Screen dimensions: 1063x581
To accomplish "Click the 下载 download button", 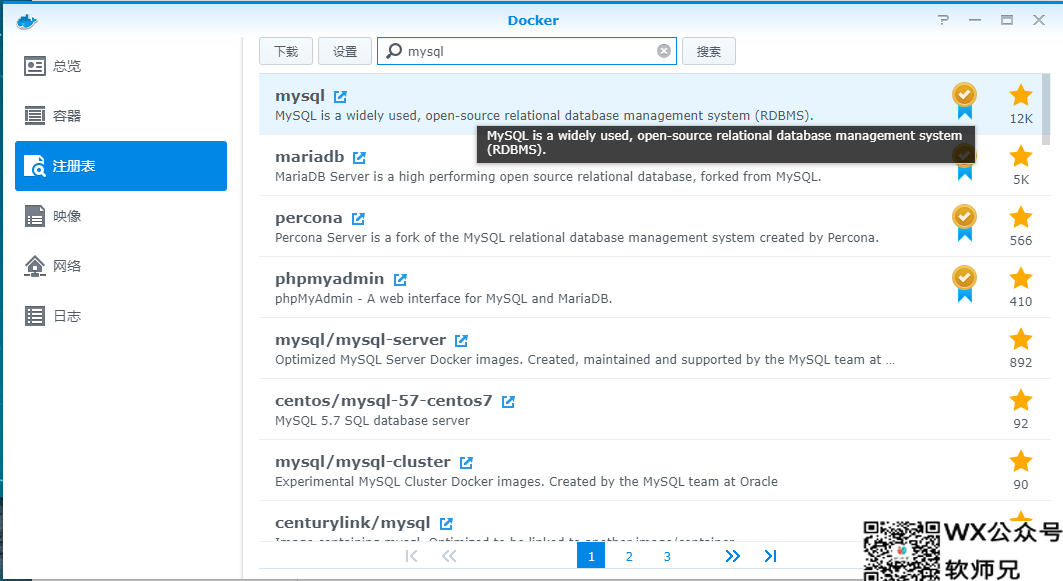I will [x=286, y=52].
